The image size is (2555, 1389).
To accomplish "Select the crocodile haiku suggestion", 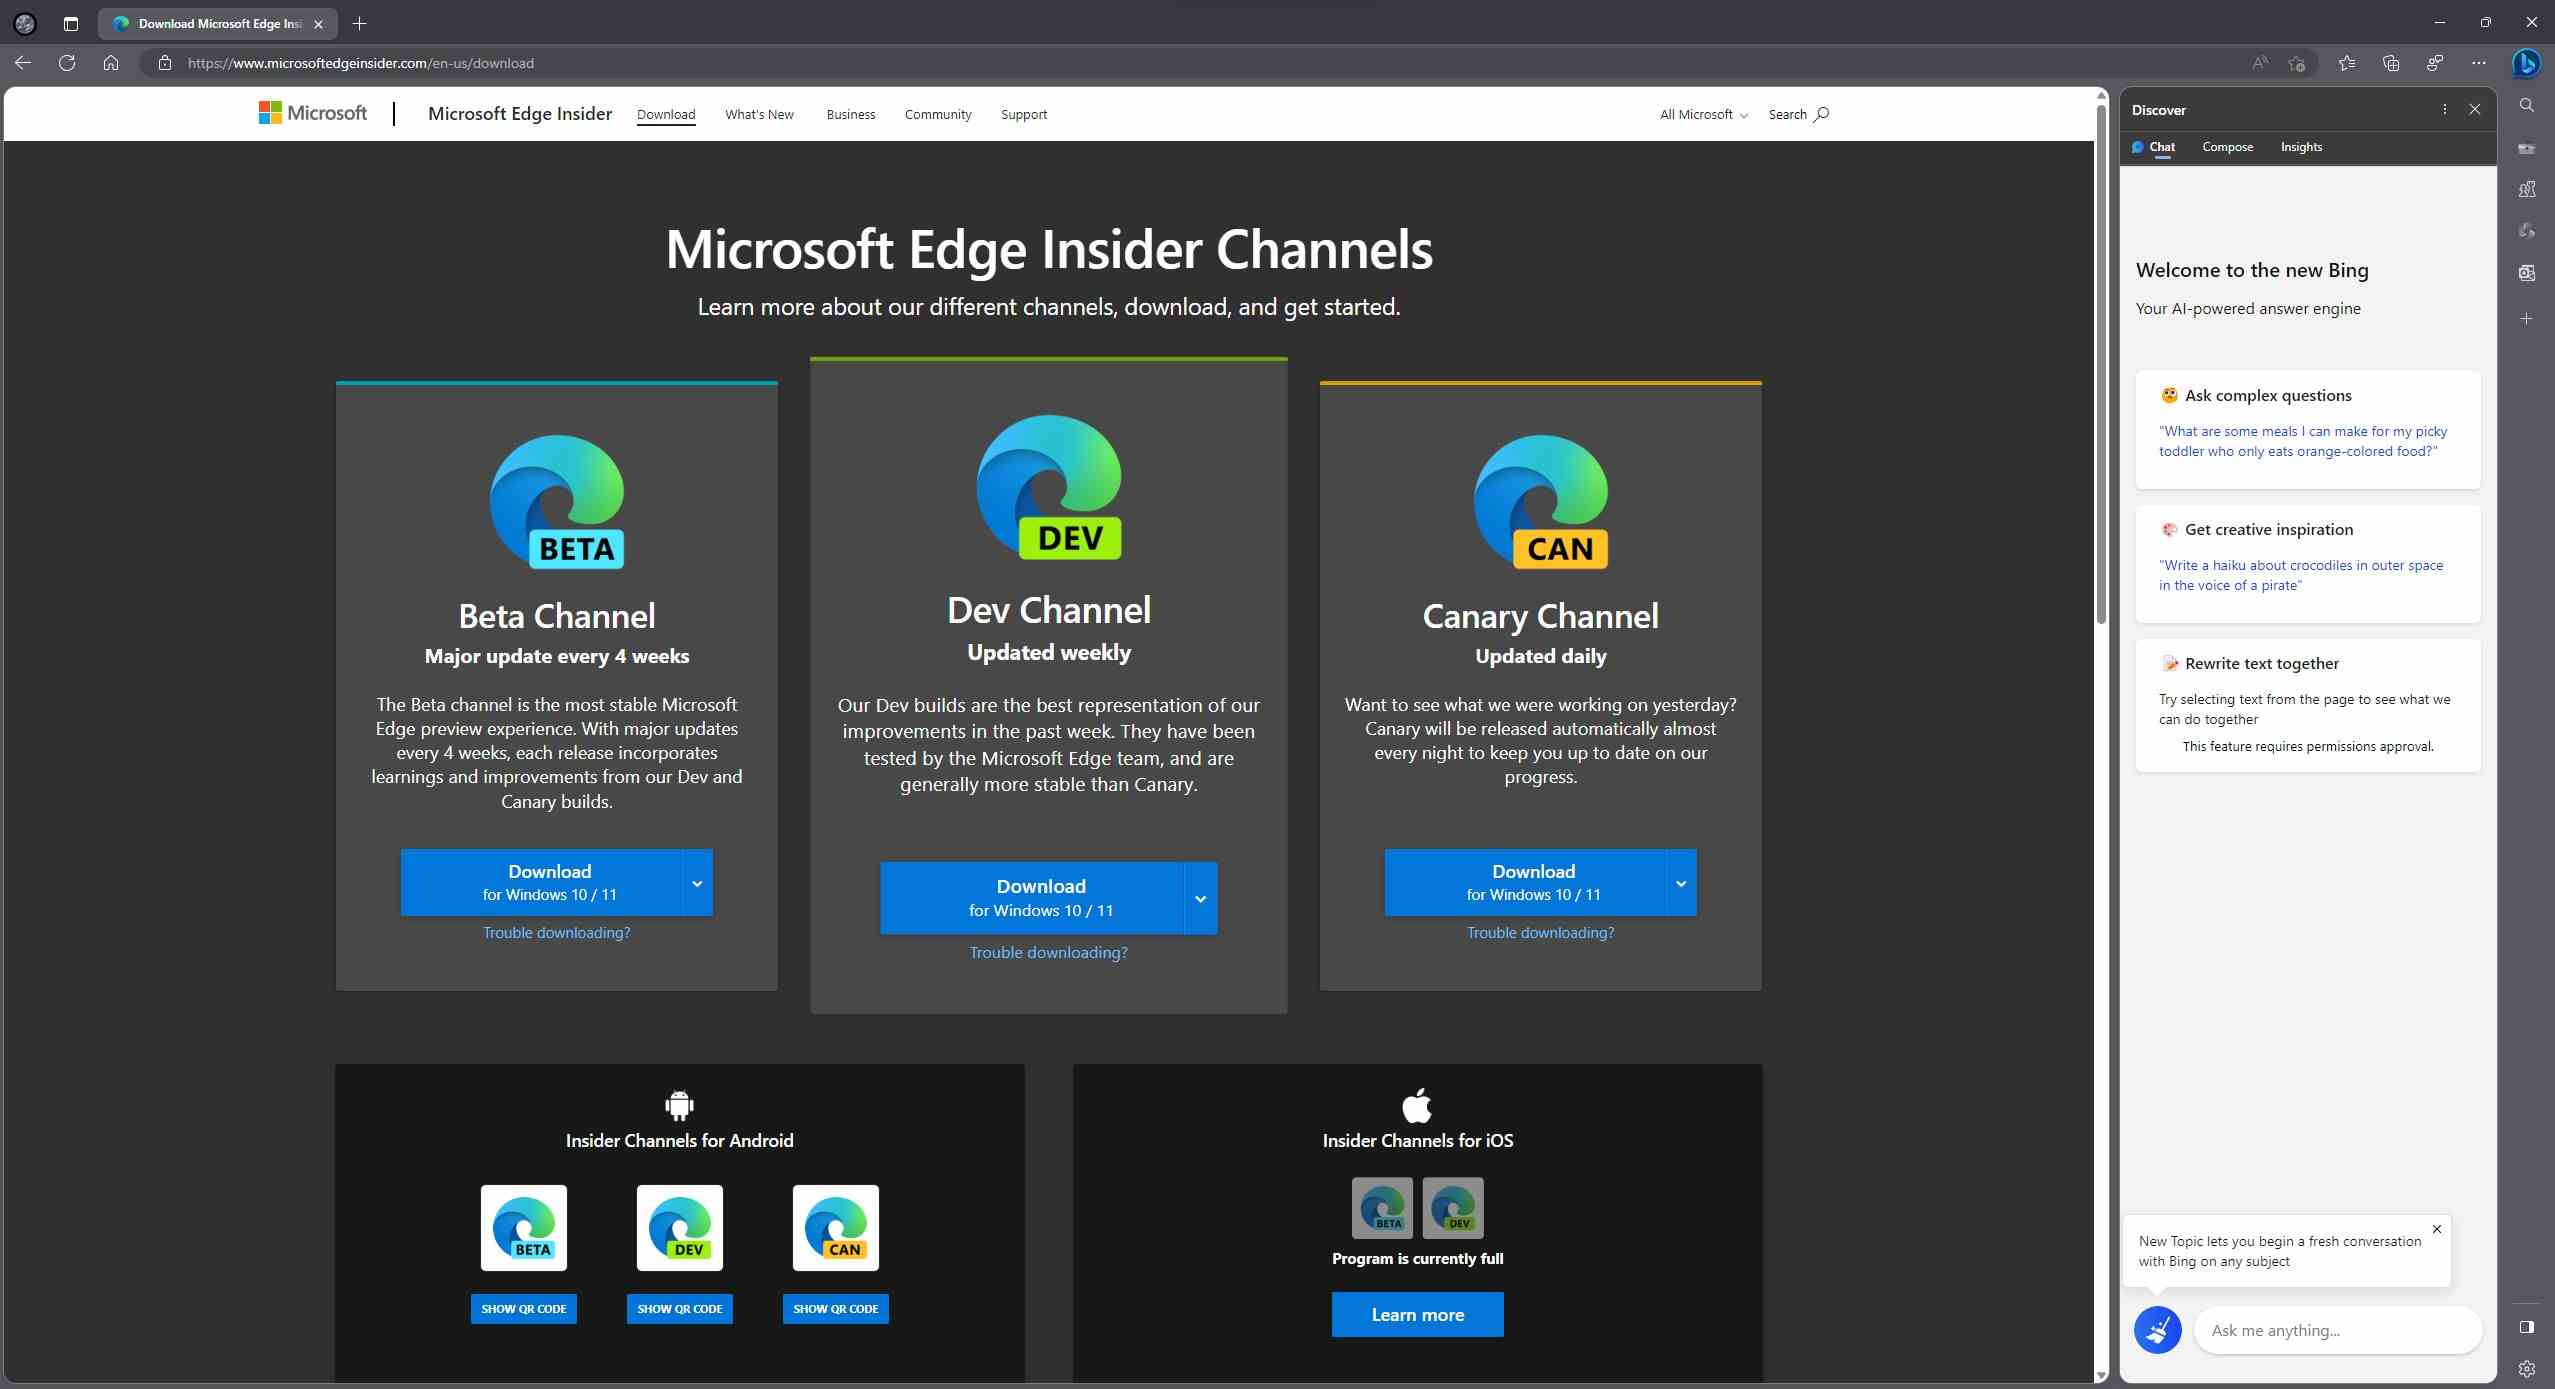I will coord(2300,575).
